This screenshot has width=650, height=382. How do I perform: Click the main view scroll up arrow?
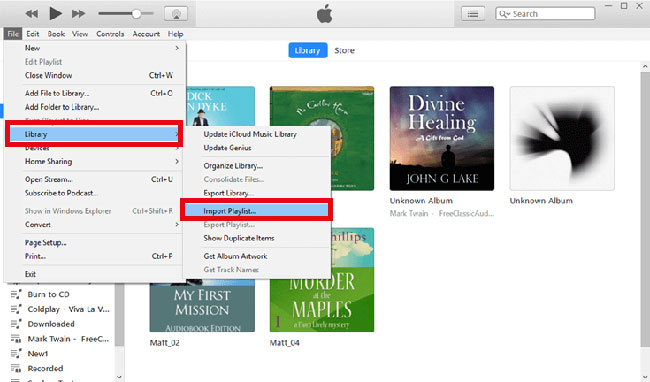tap(645, 67)
